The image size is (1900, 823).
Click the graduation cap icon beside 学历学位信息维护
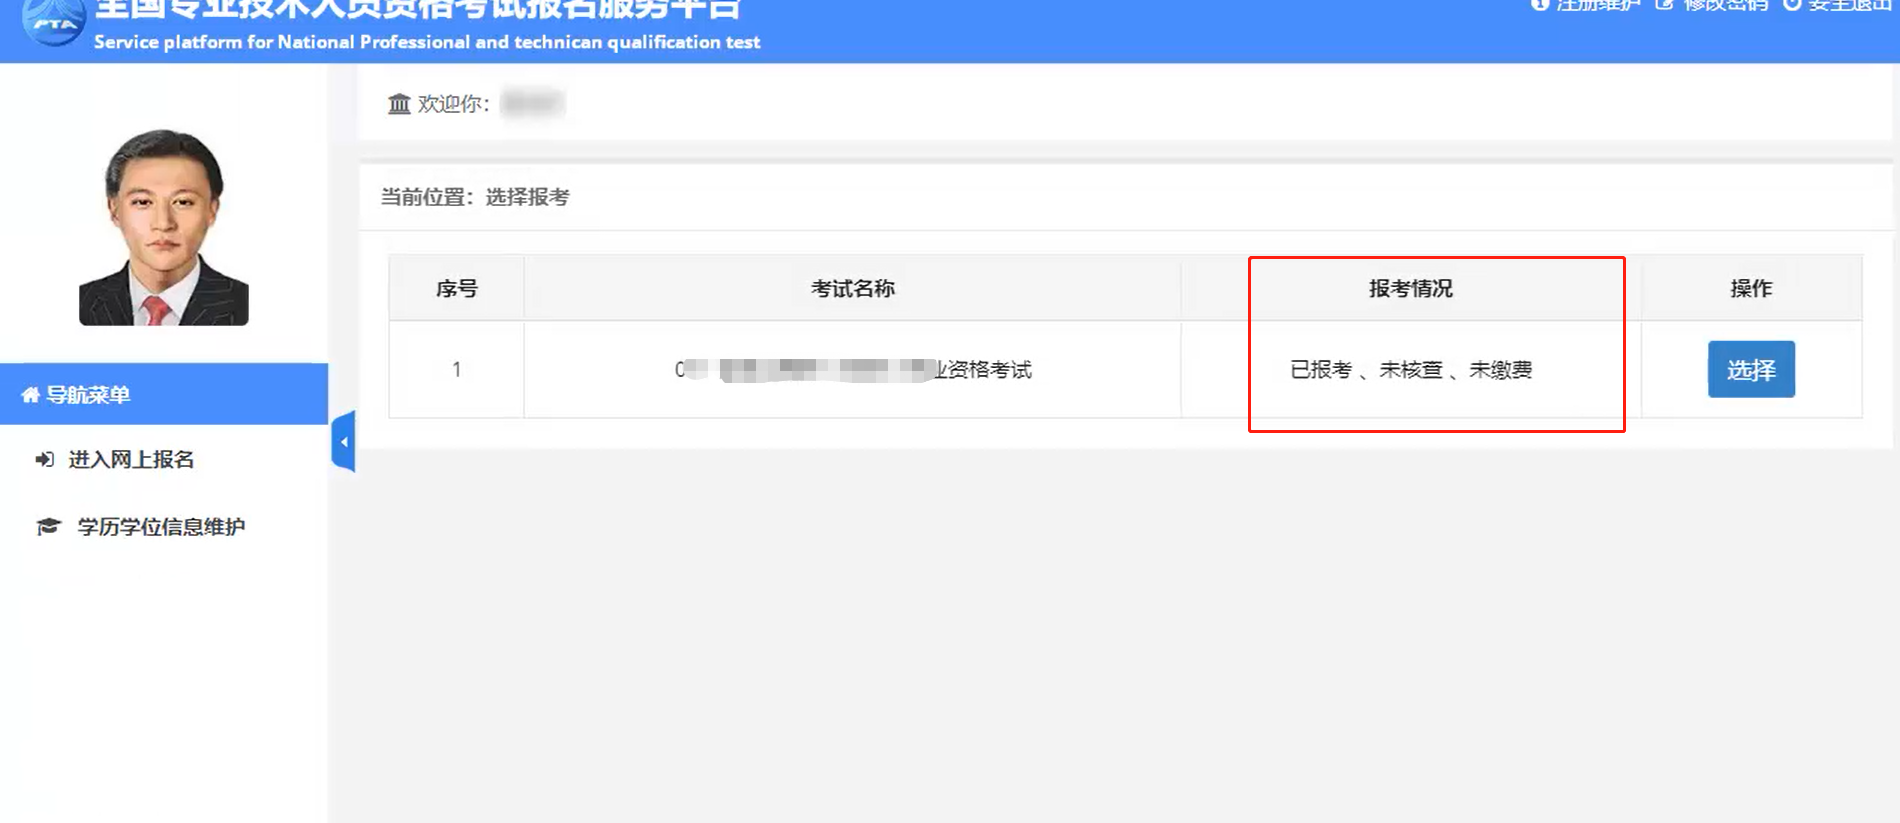click(x=48, y=527)
